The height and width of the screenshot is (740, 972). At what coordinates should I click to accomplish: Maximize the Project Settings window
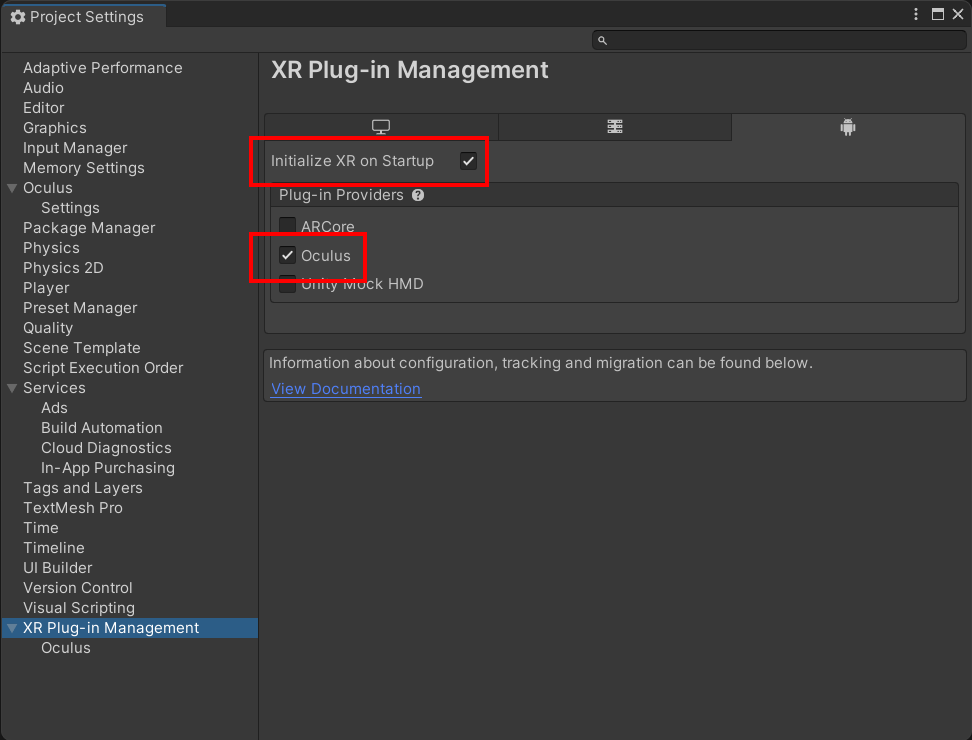point(938,14)
